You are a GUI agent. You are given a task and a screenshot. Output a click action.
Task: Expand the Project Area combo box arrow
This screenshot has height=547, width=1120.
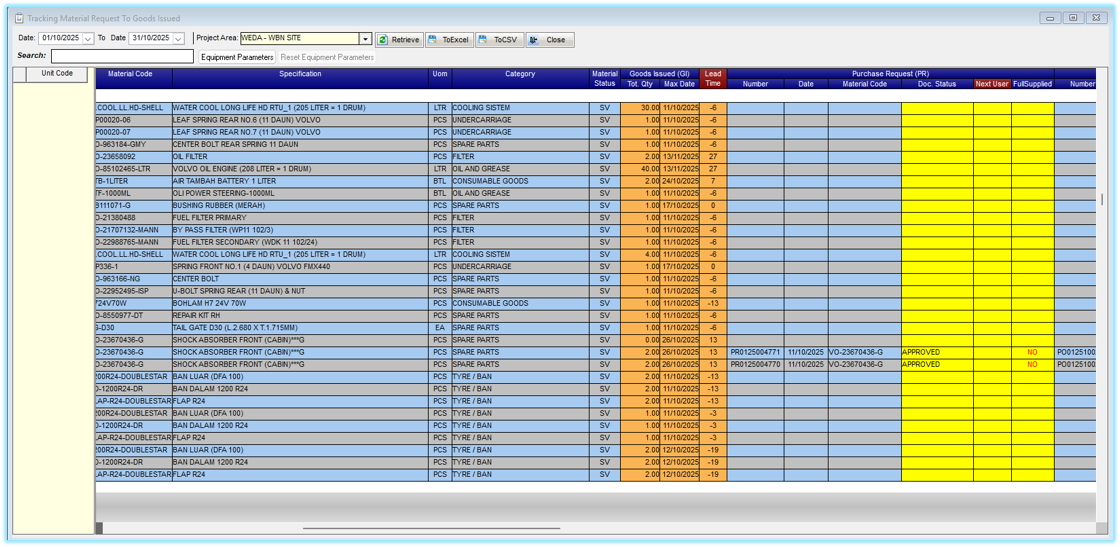(366, 39)
